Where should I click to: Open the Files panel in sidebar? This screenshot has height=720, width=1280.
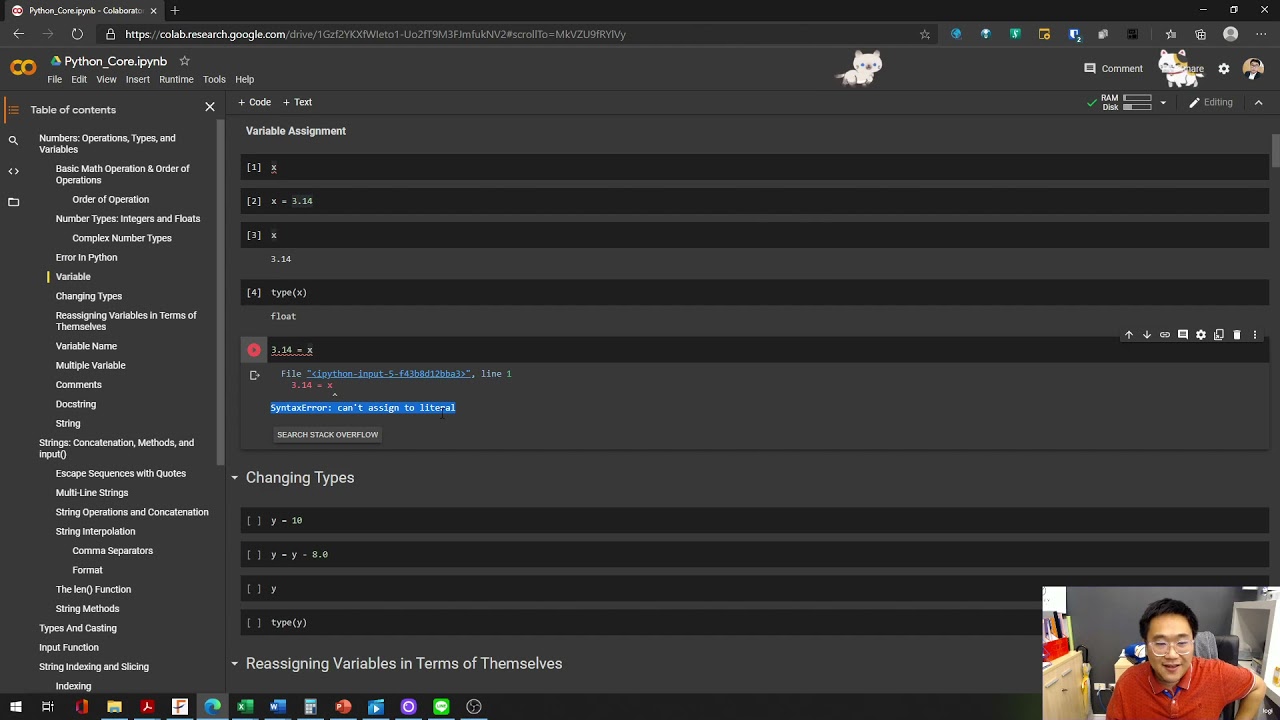[x=13, y=202]
